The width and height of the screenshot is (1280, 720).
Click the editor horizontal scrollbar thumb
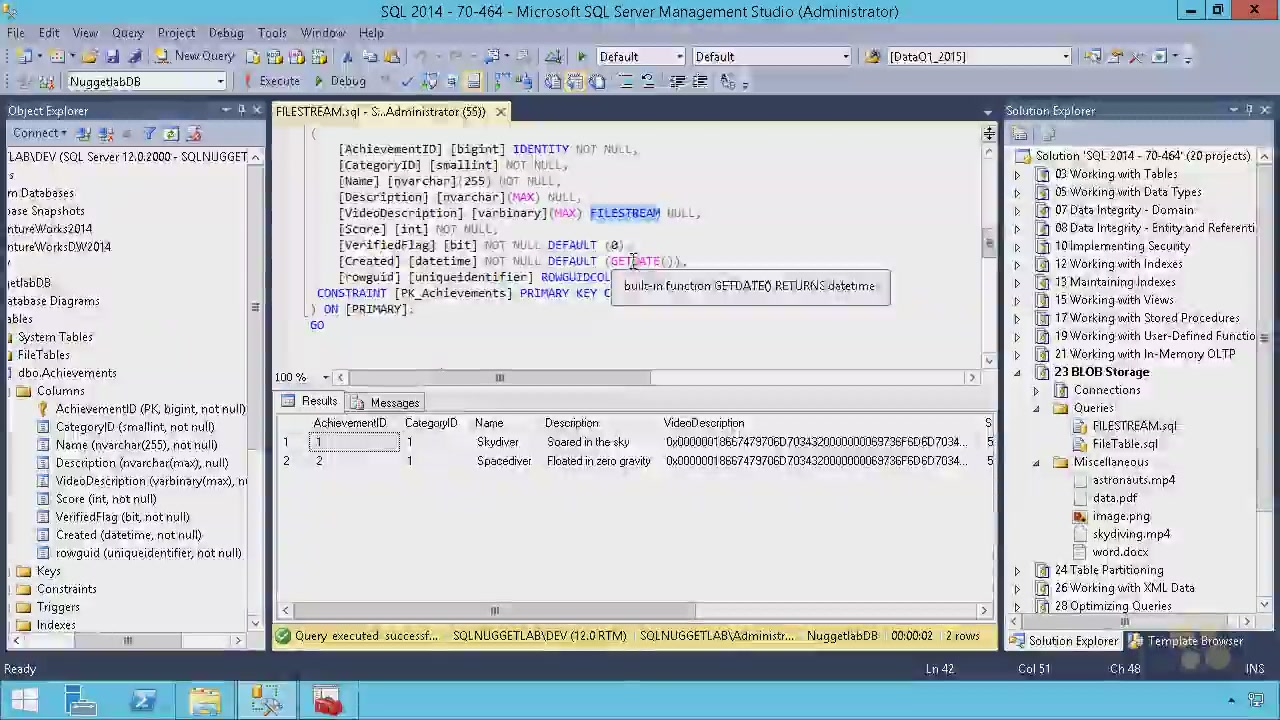[x=500, y=377]
